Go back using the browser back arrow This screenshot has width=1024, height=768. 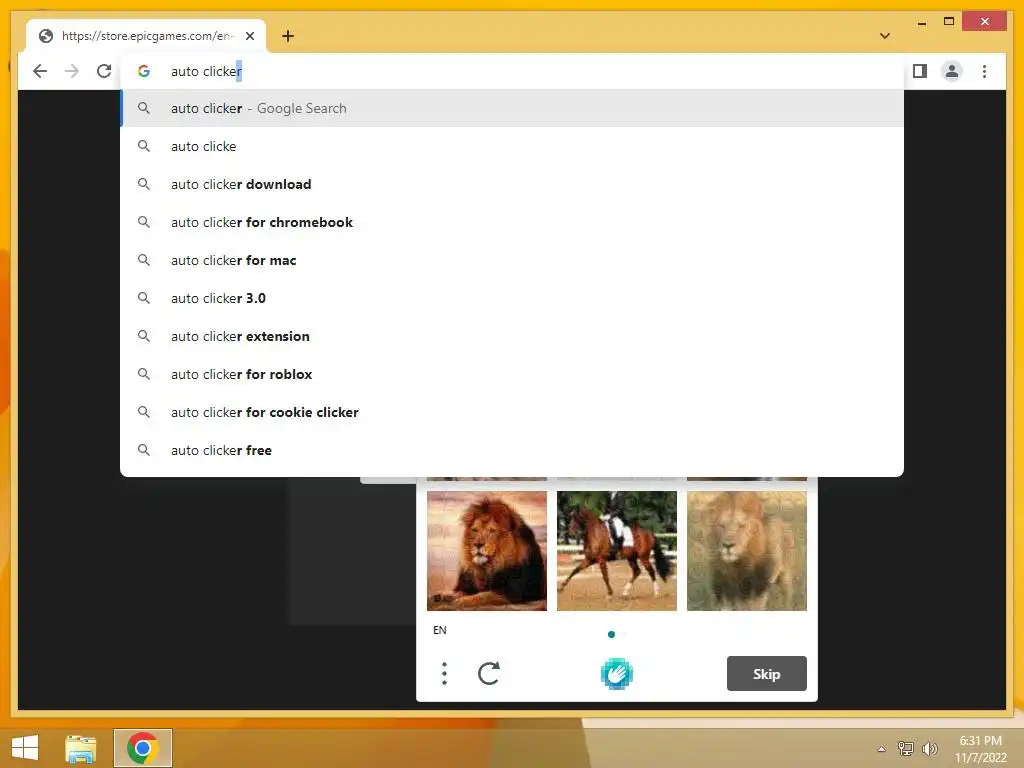(40, 71)
